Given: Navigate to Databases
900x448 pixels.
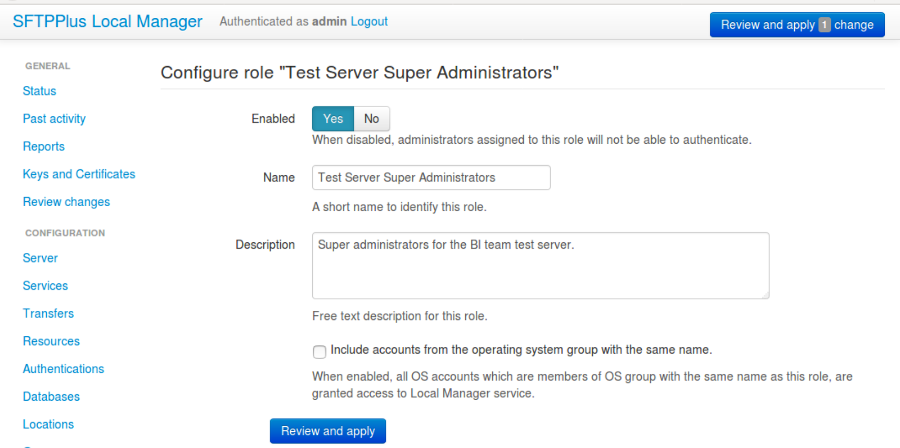Looking at the screenshot, I should (x=51, y=397).
